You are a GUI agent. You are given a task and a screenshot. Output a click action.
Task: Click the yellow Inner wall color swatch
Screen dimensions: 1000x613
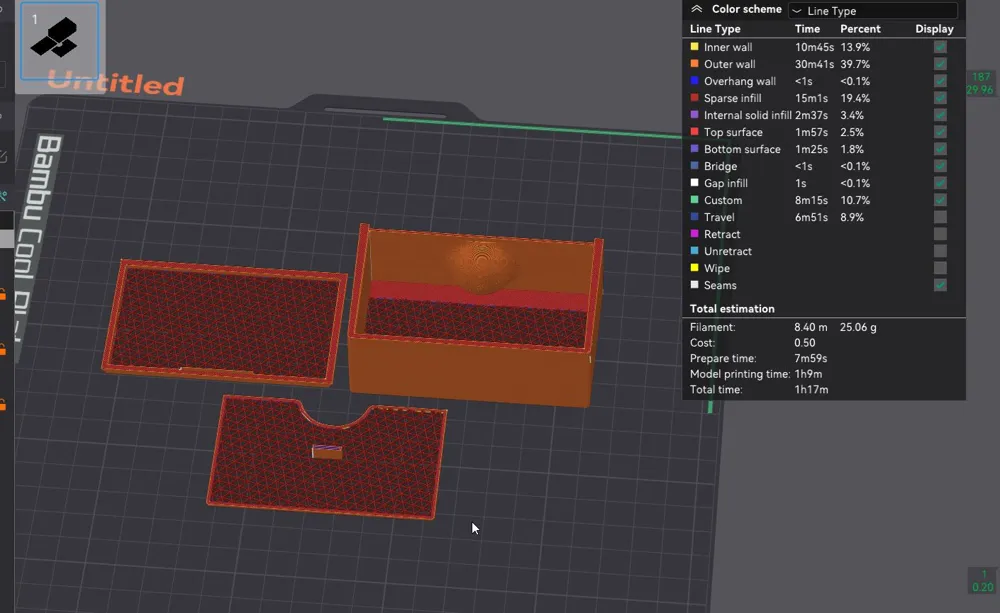[695, 47]
